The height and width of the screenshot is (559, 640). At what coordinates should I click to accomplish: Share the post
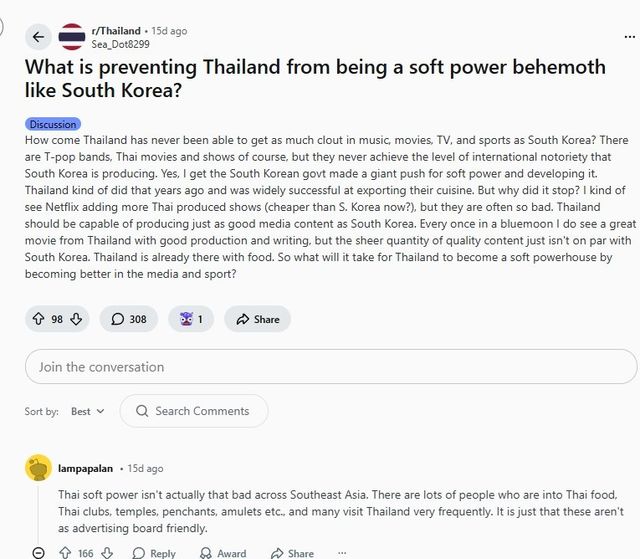(x=257, y=319)
